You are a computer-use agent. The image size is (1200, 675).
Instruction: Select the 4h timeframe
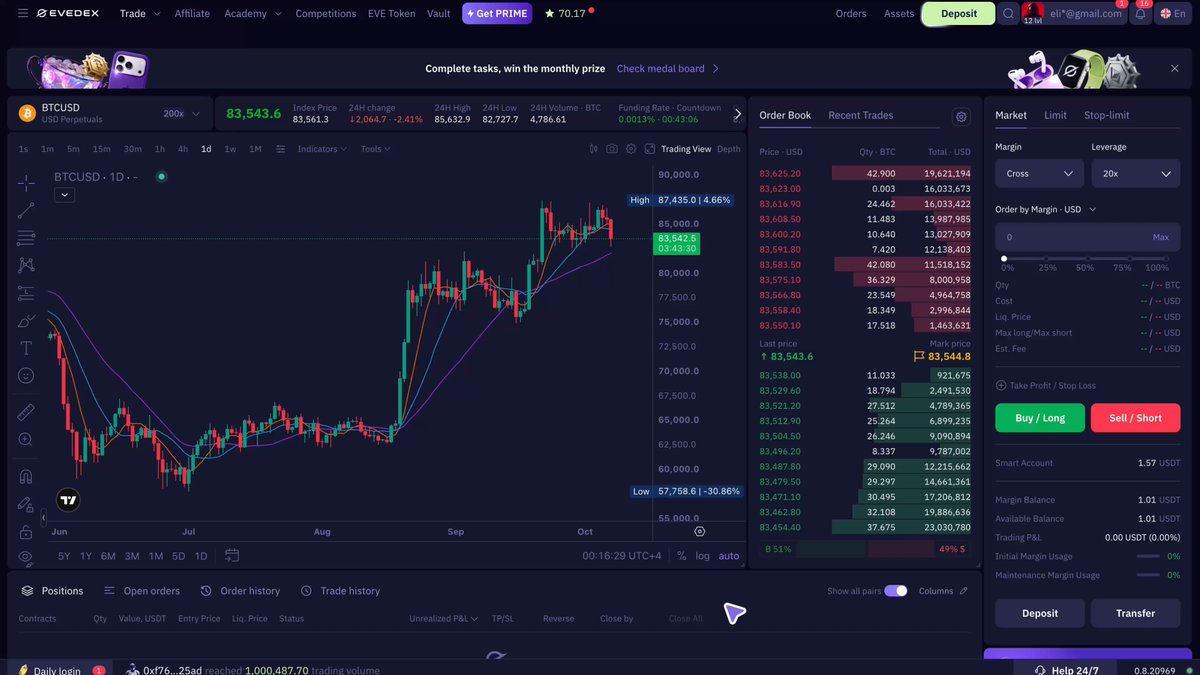(x=183, y=149)
